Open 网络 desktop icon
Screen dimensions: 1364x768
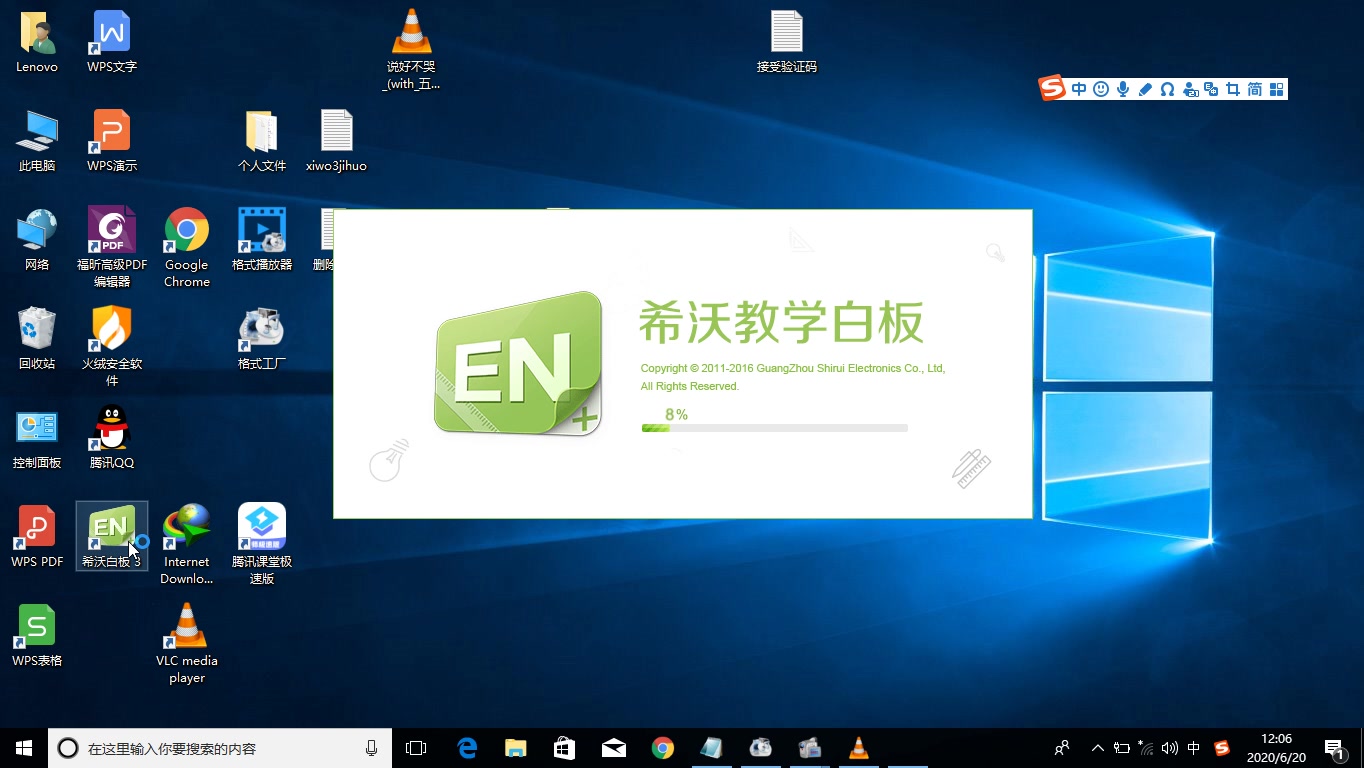pos(37,240)
